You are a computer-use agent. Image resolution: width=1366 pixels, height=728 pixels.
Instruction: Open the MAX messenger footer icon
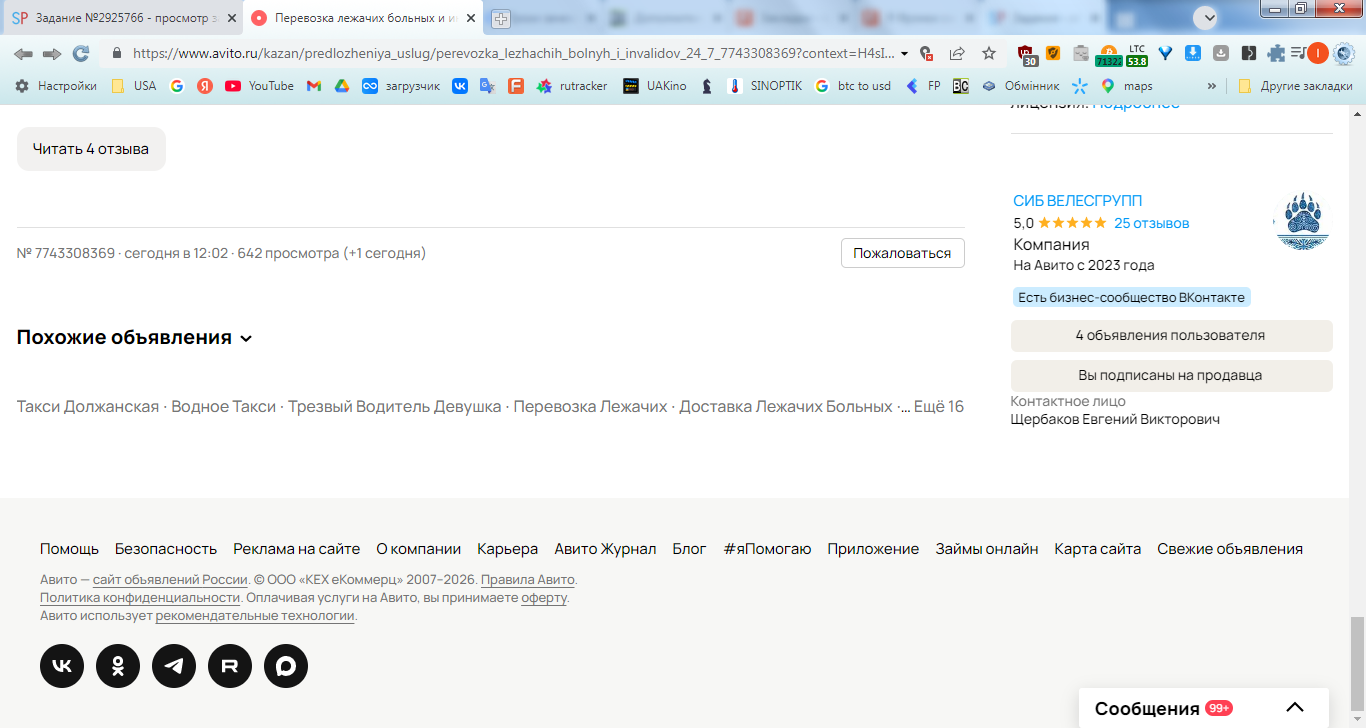[x=286, y=666]
